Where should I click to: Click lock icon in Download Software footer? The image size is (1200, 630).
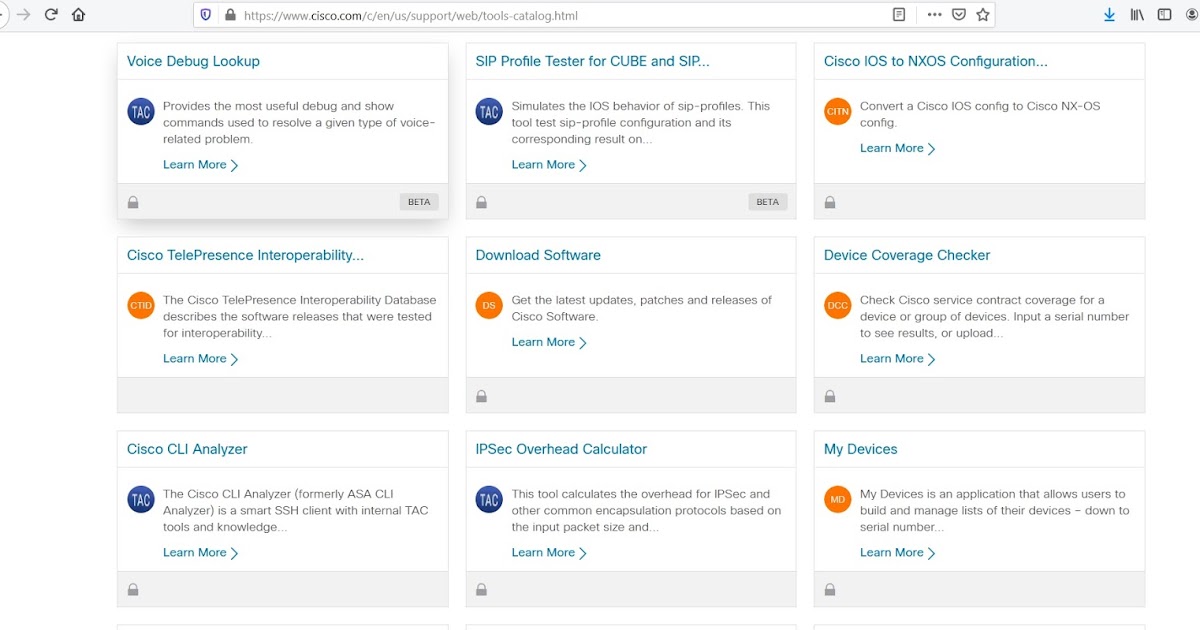pyautogui.click(x=481, y=396)
